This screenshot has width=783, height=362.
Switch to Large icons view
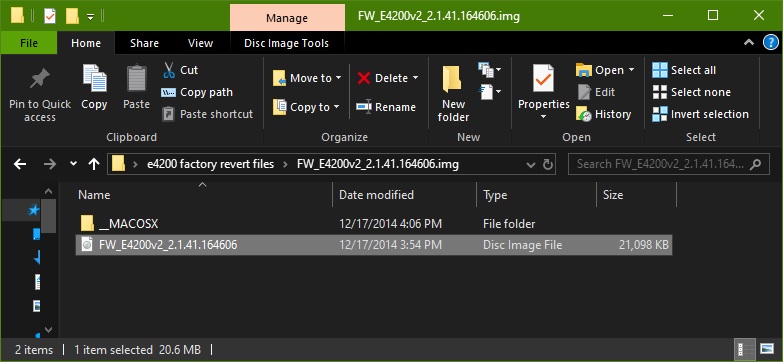(767, 349)
